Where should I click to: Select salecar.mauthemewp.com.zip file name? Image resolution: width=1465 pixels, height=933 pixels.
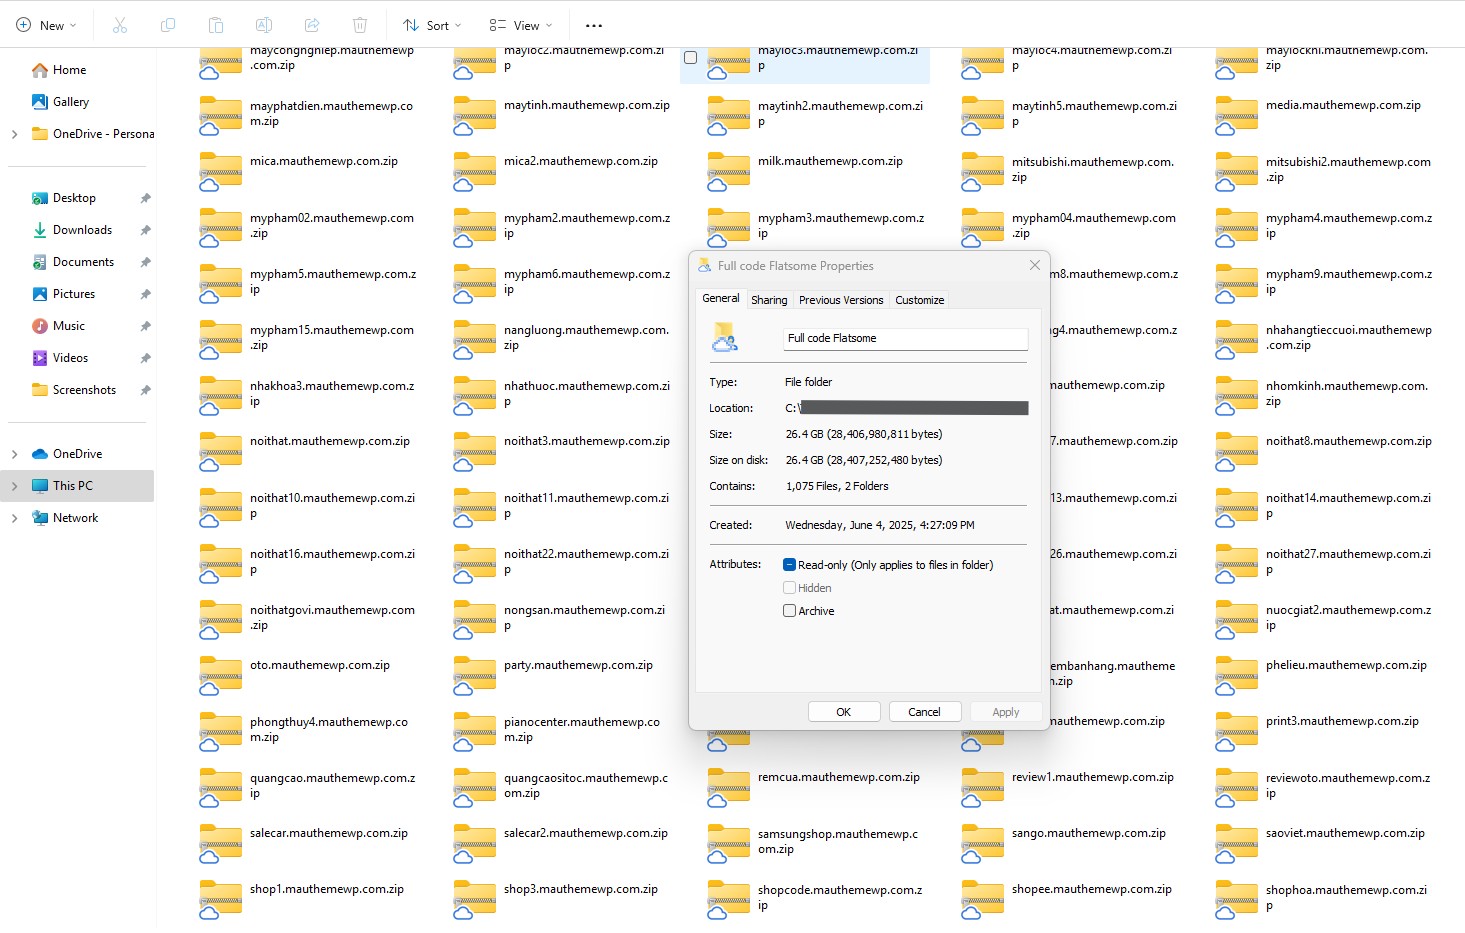(x=329, y=833)
